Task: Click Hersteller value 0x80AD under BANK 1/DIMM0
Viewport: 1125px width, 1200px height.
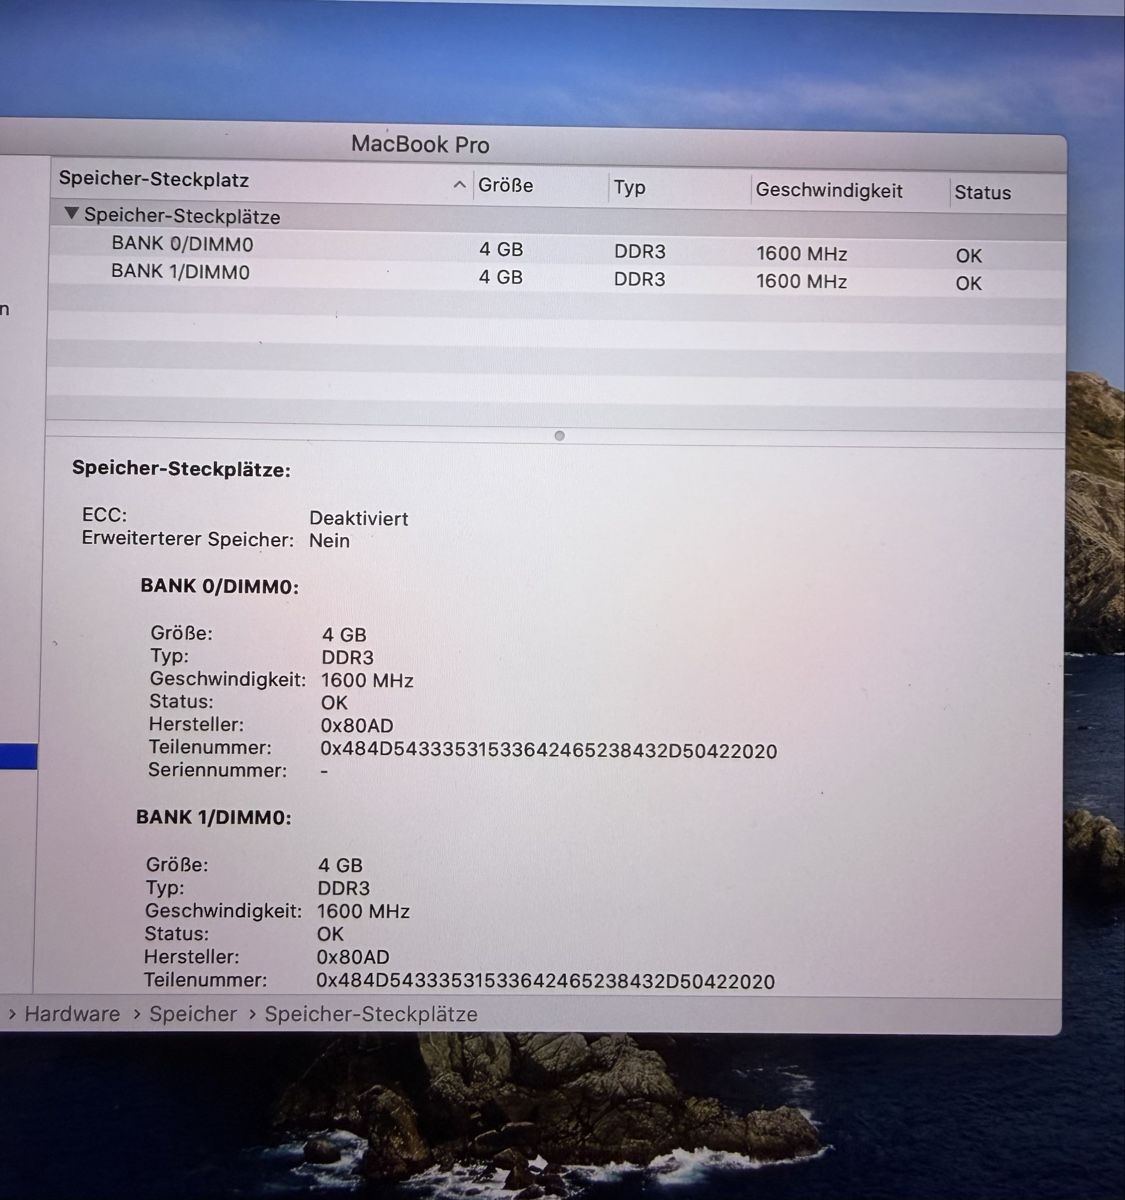Action: (x=353, y=958)
